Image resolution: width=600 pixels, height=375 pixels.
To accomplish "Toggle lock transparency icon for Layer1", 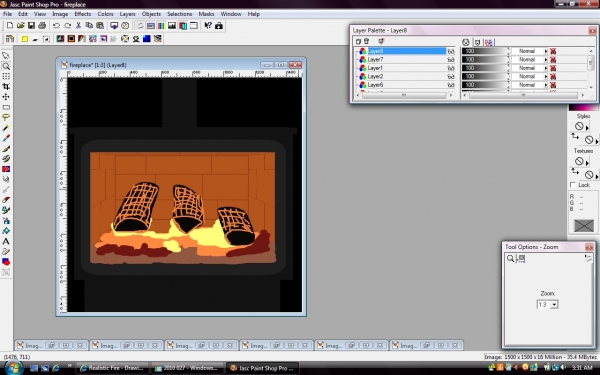I will pyautogui.click(x=553, y=68).
